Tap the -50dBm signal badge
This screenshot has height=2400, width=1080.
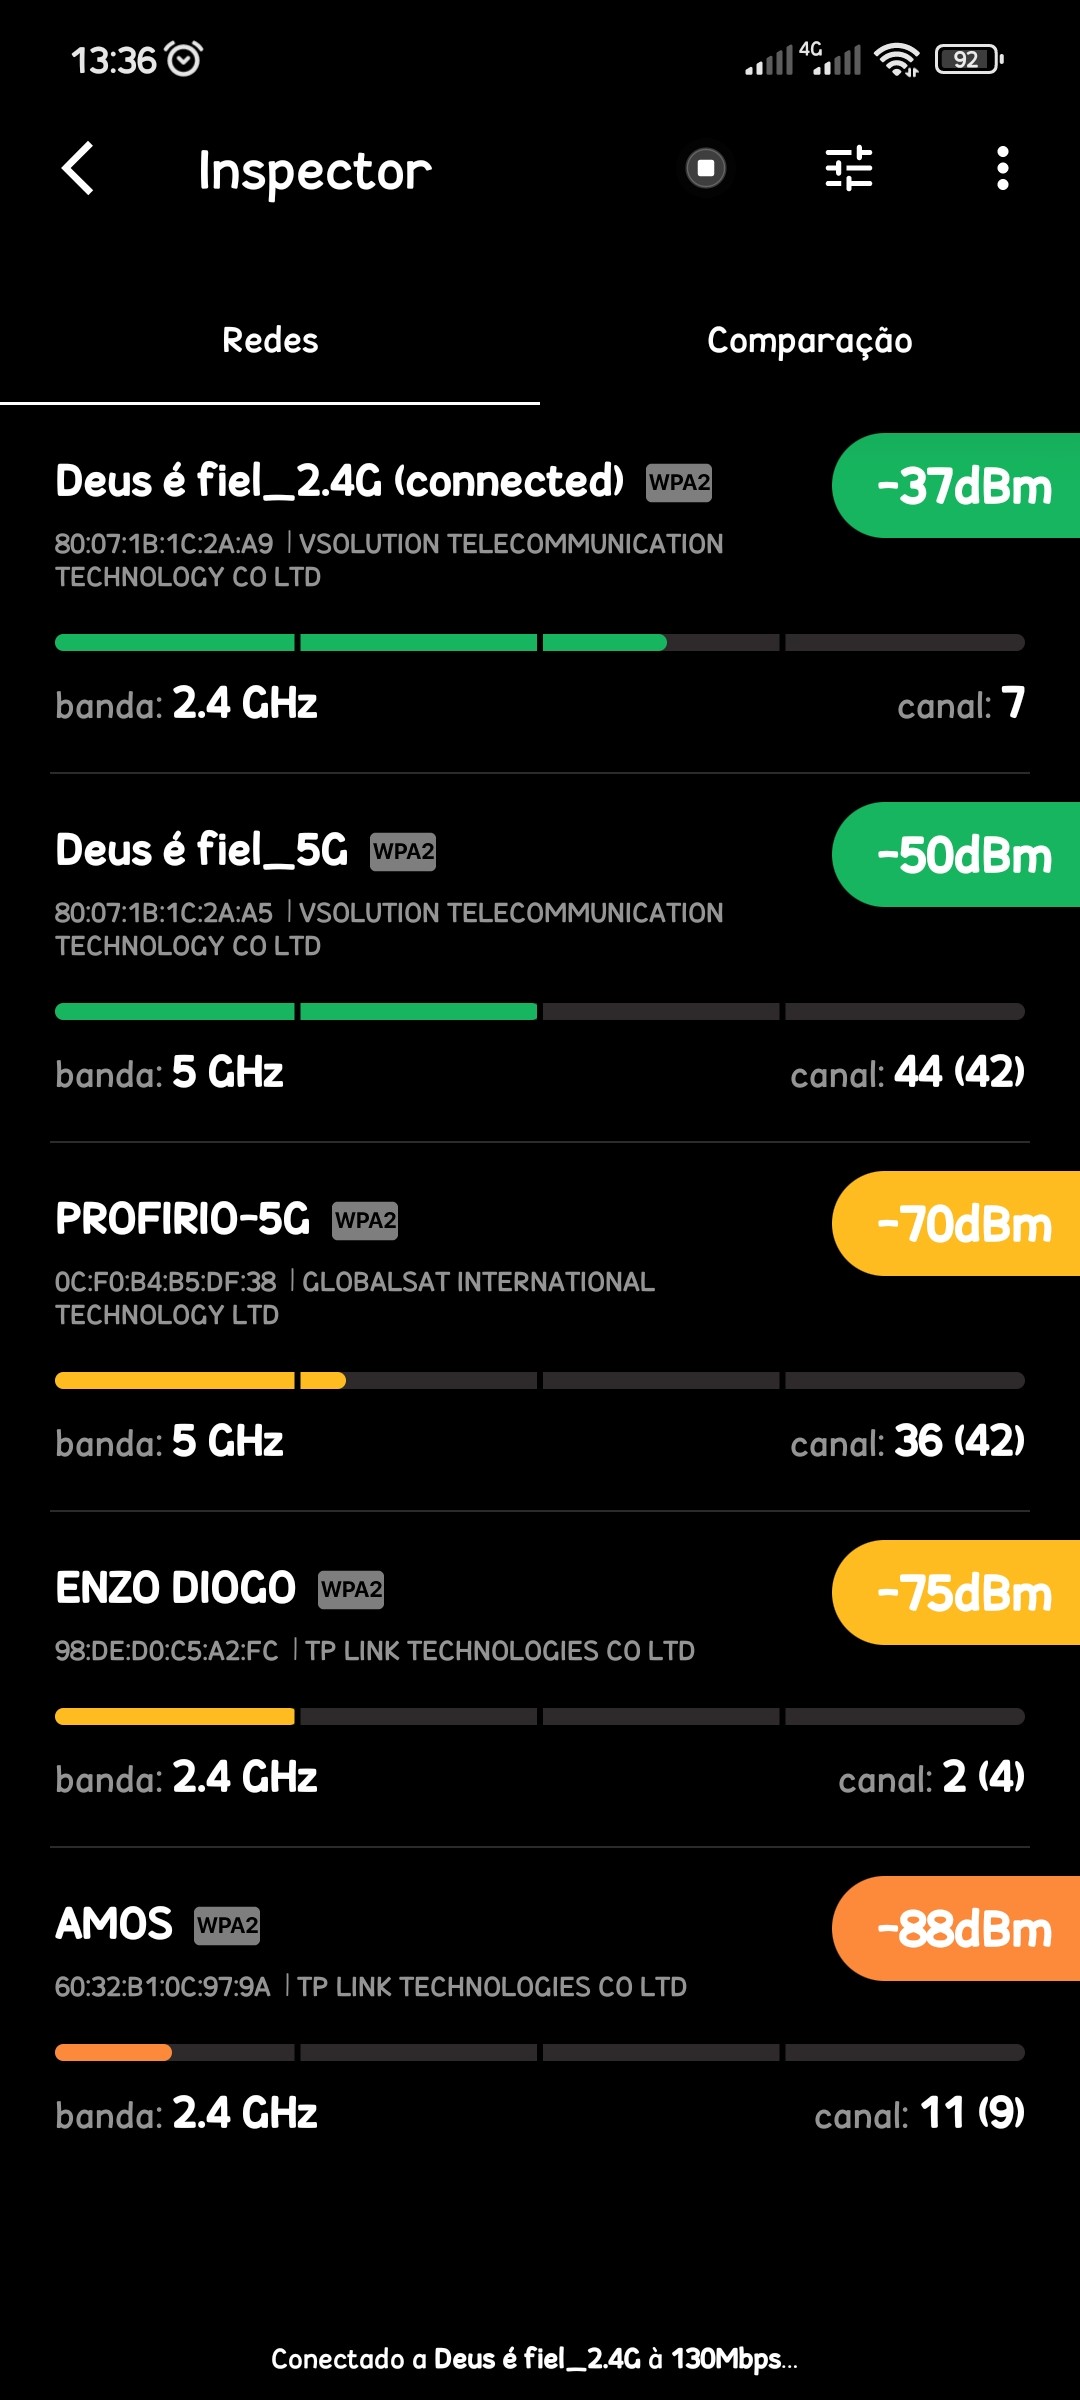tap(962, 855)
